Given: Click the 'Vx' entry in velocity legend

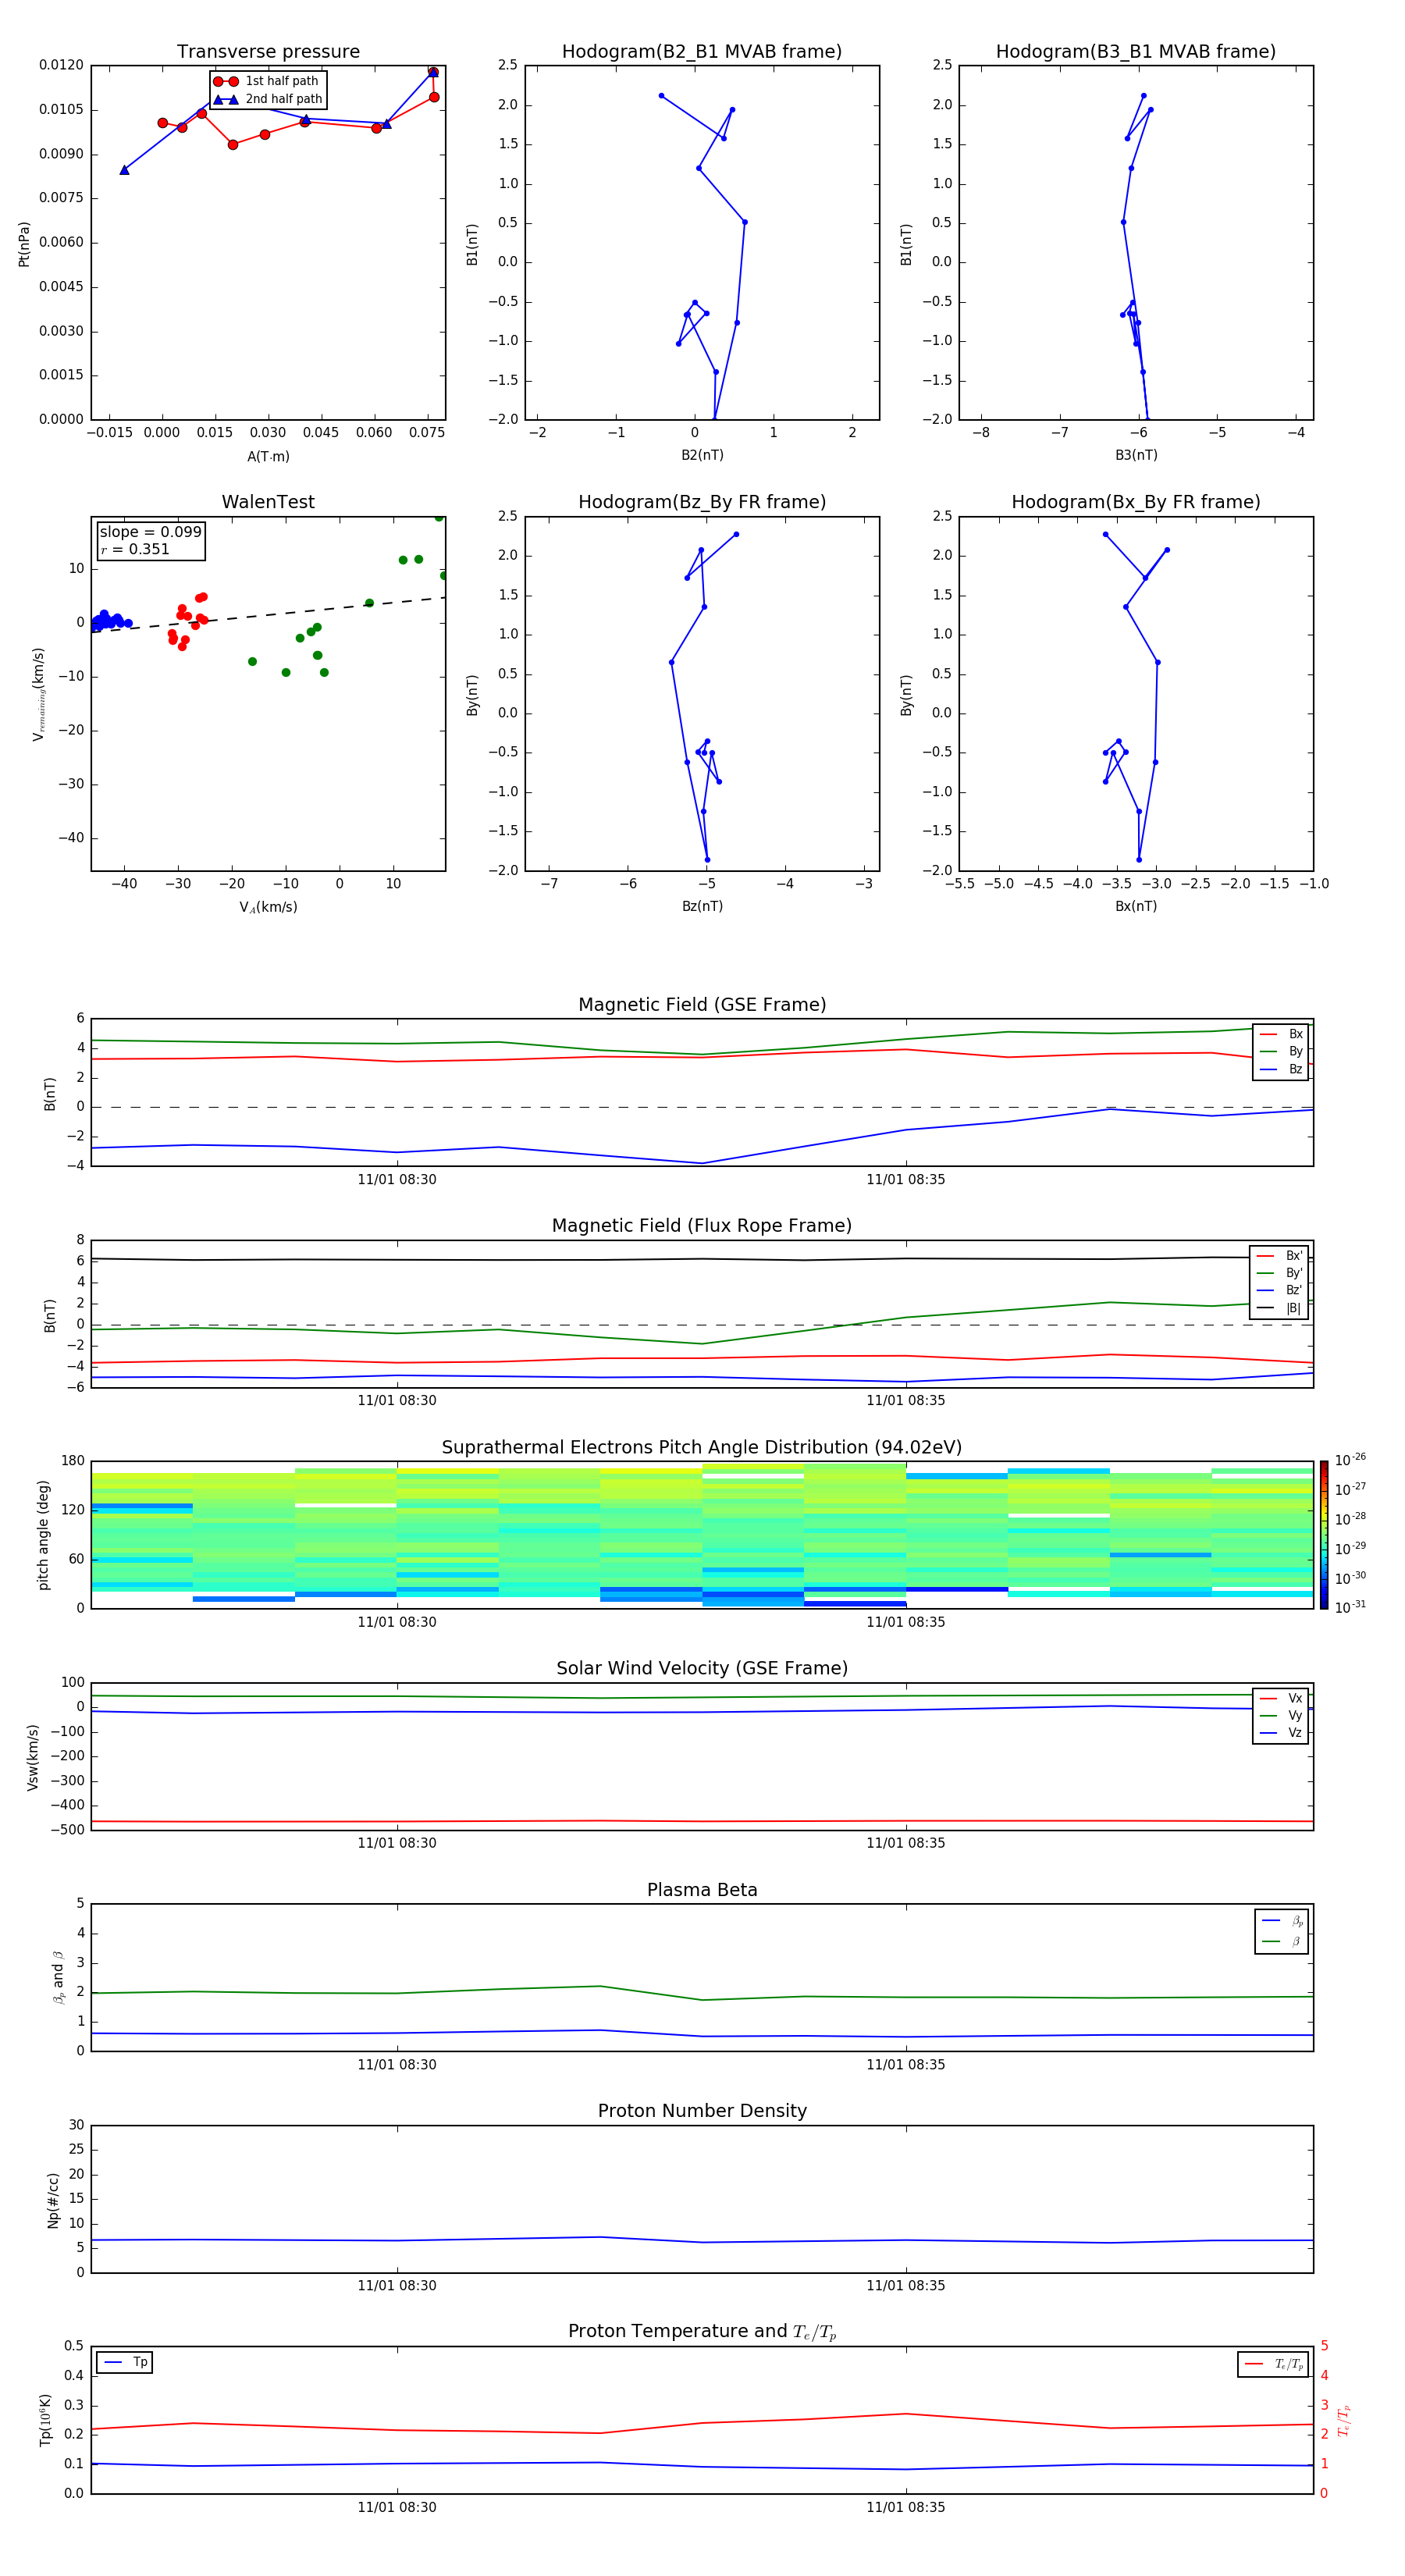Looking at the screenshot, I should 1281,1698.
